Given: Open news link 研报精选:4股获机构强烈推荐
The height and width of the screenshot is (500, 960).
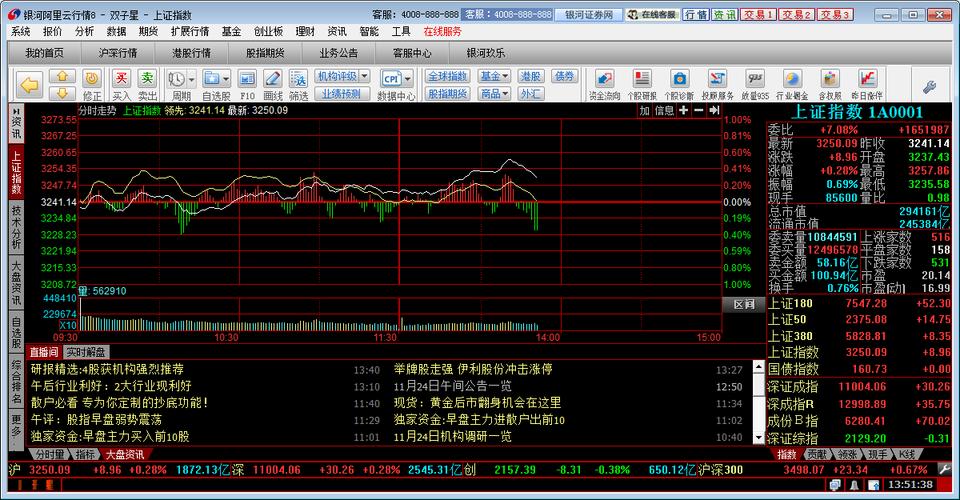Looking at the screenshot, I should pos(107,369).
